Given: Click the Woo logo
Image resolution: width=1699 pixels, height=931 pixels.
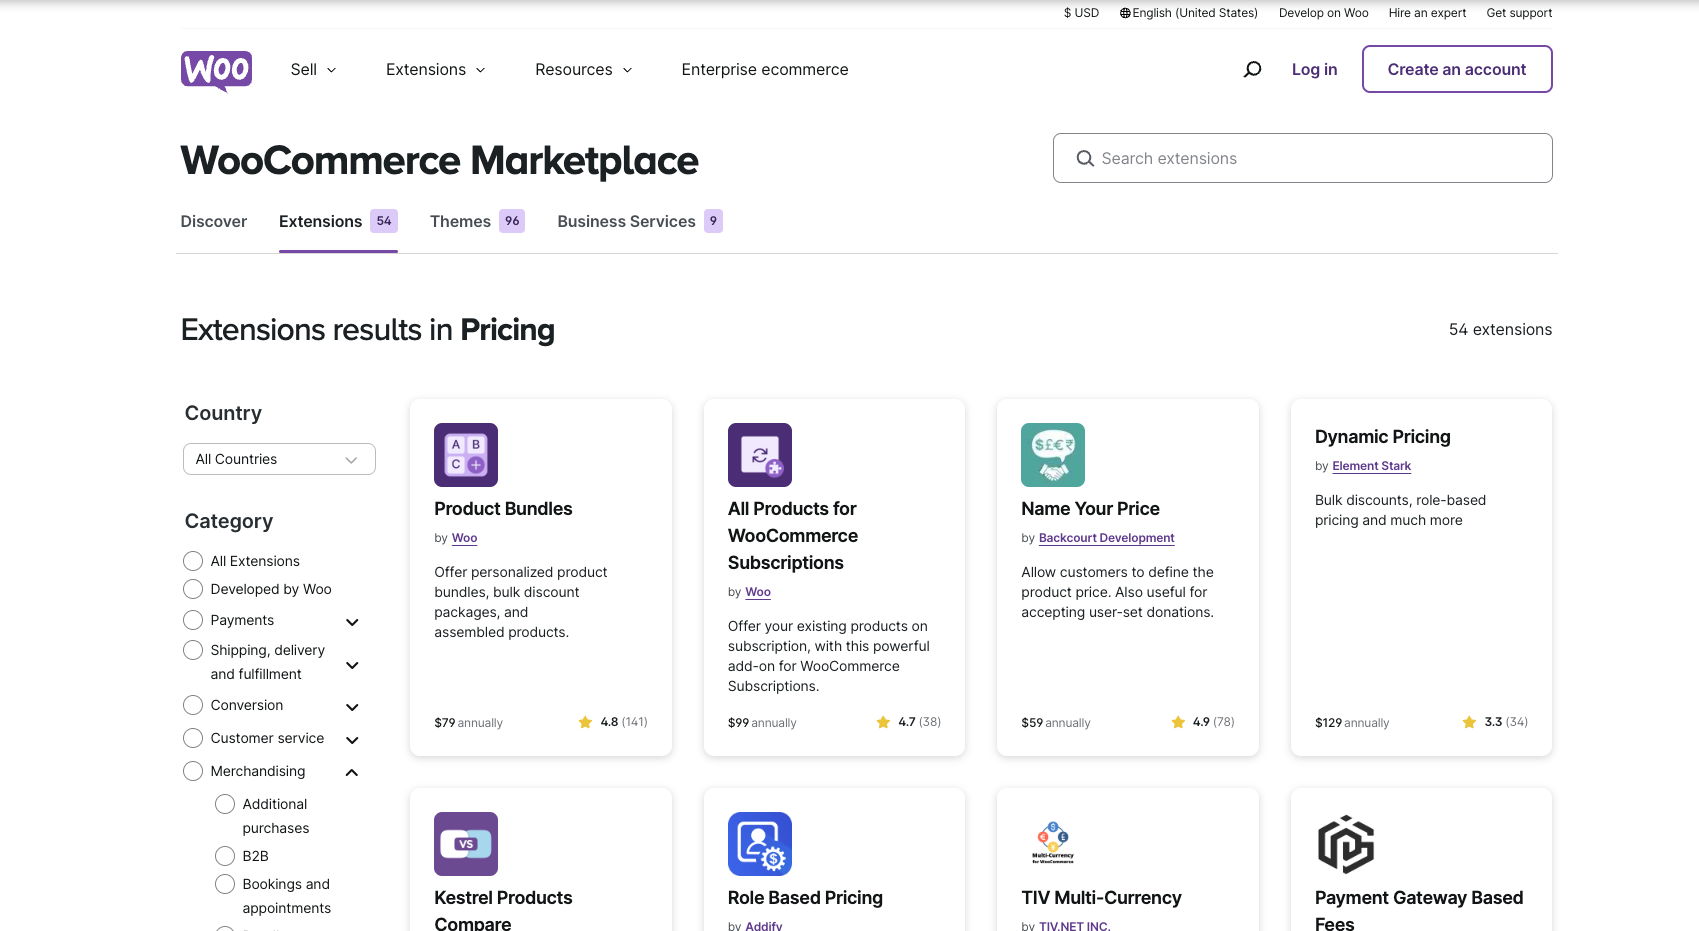Looking at the screenshot, I should click(216, 71).
